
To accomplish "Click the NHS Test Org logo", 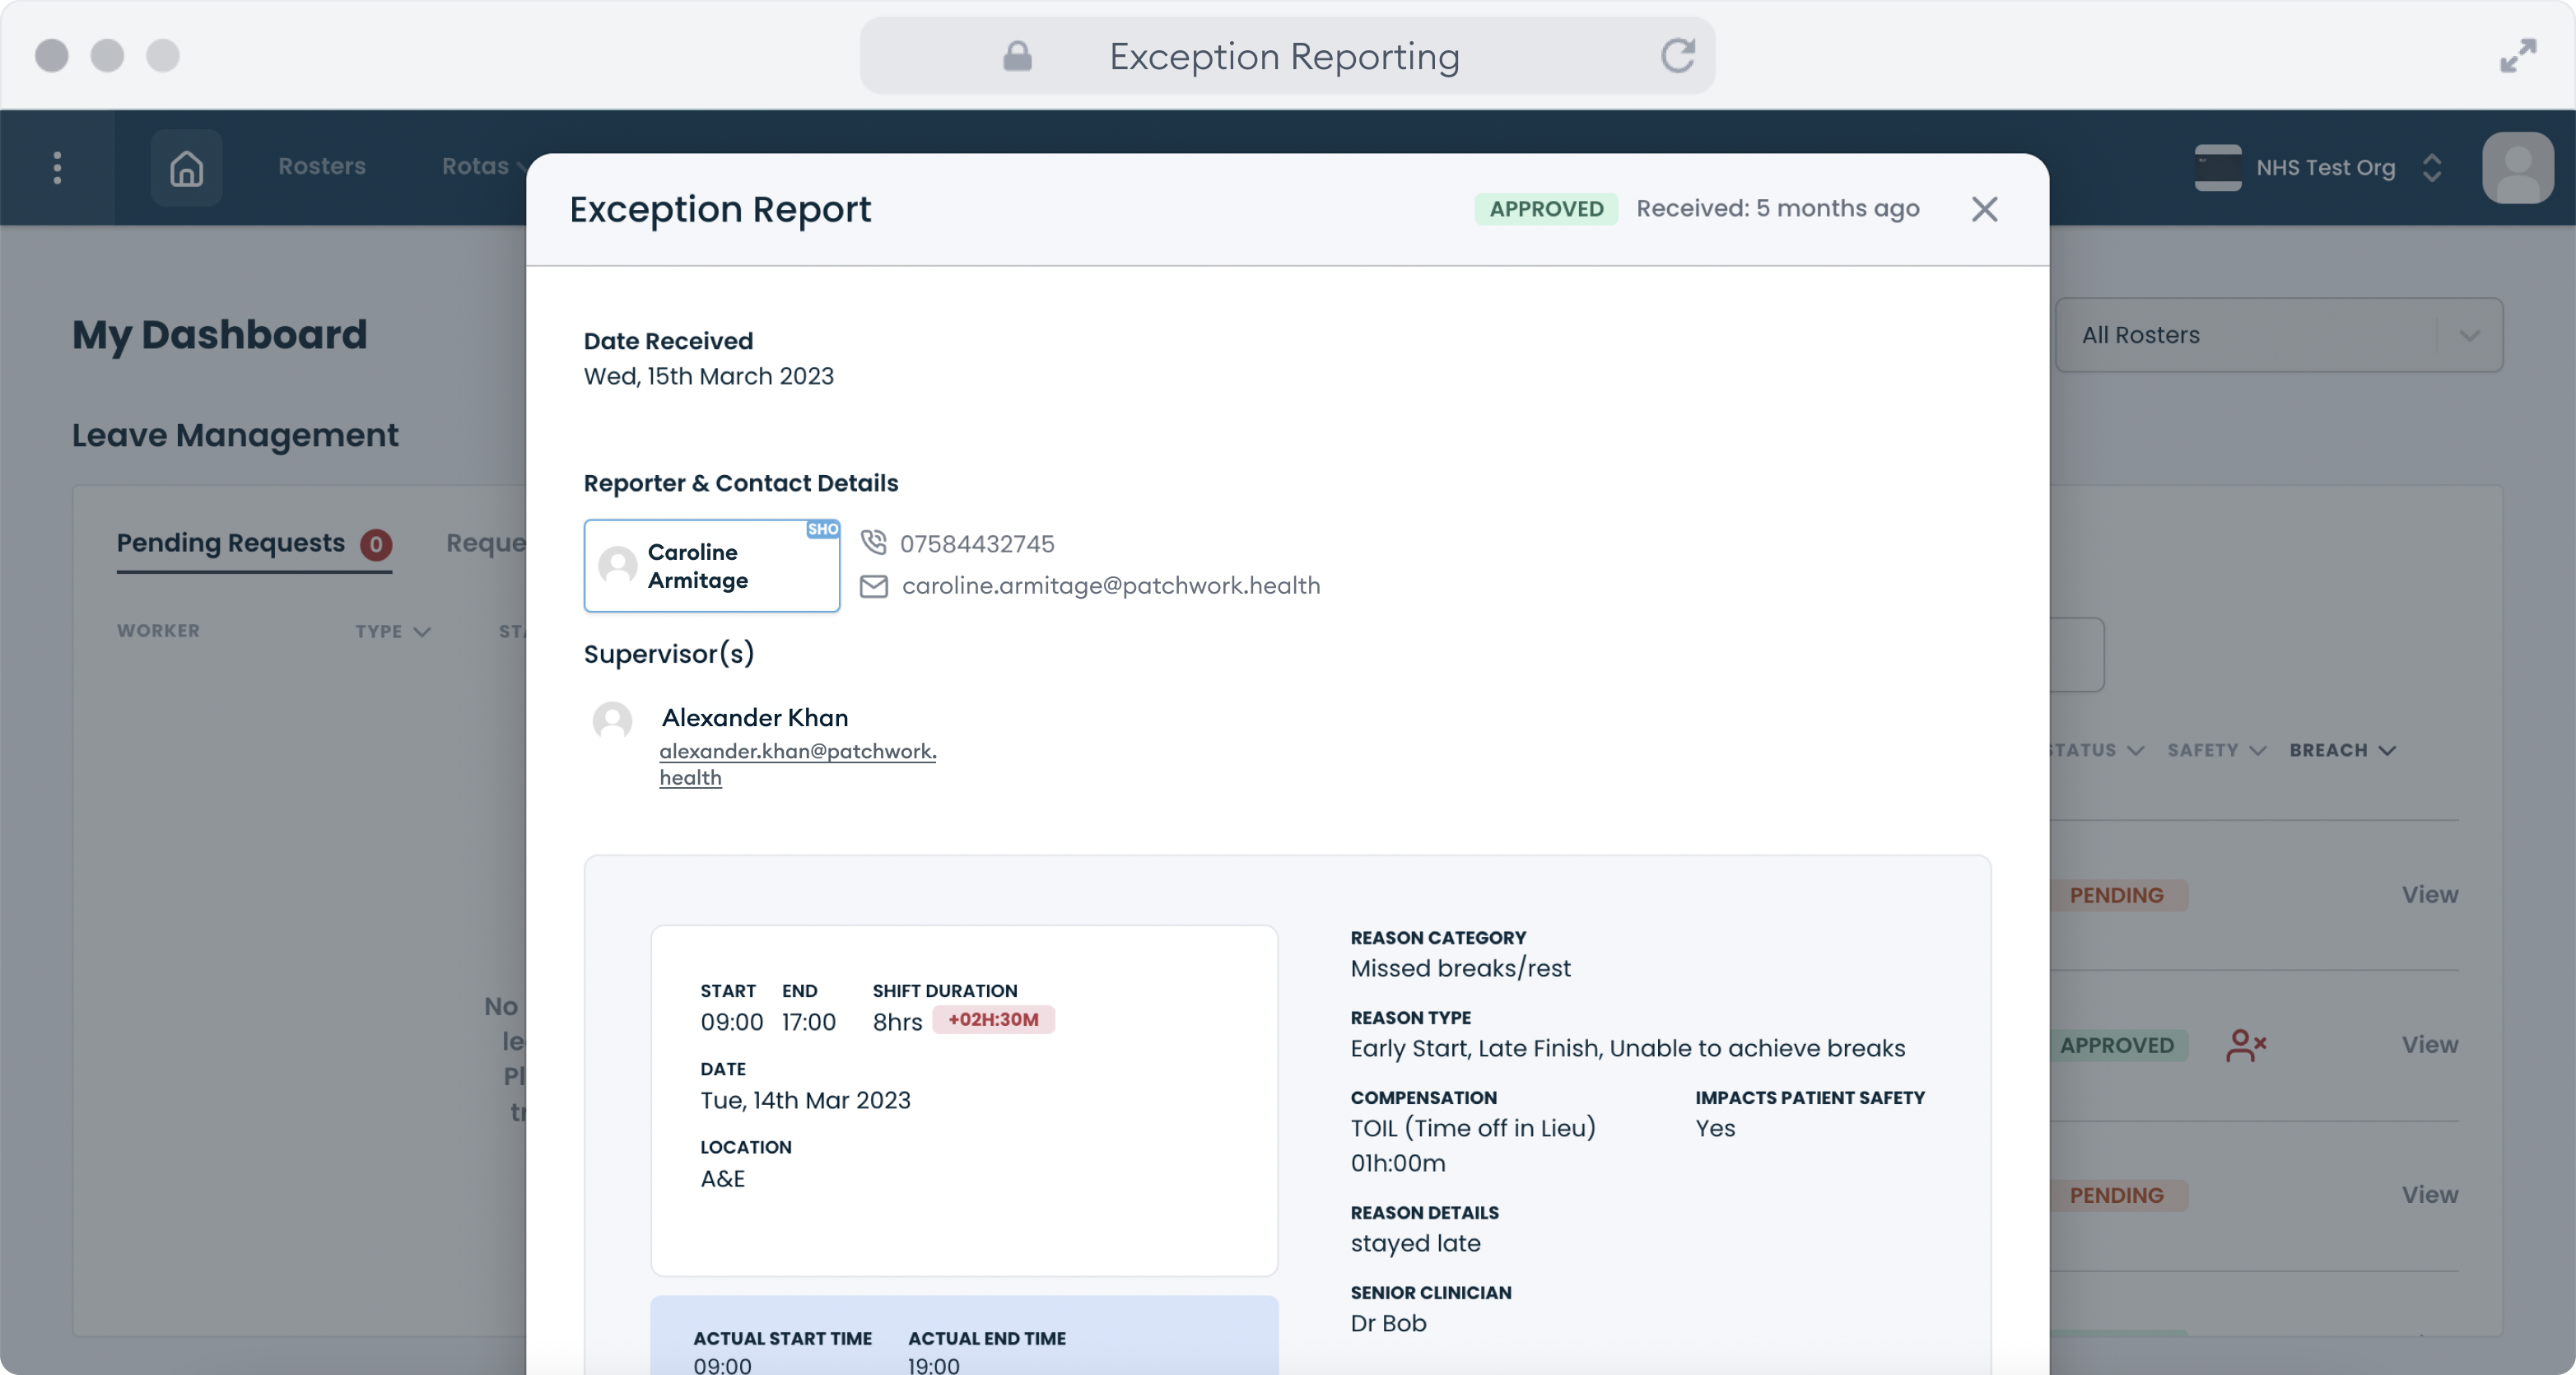I will pyautogui.click(x=2217, y=167).
